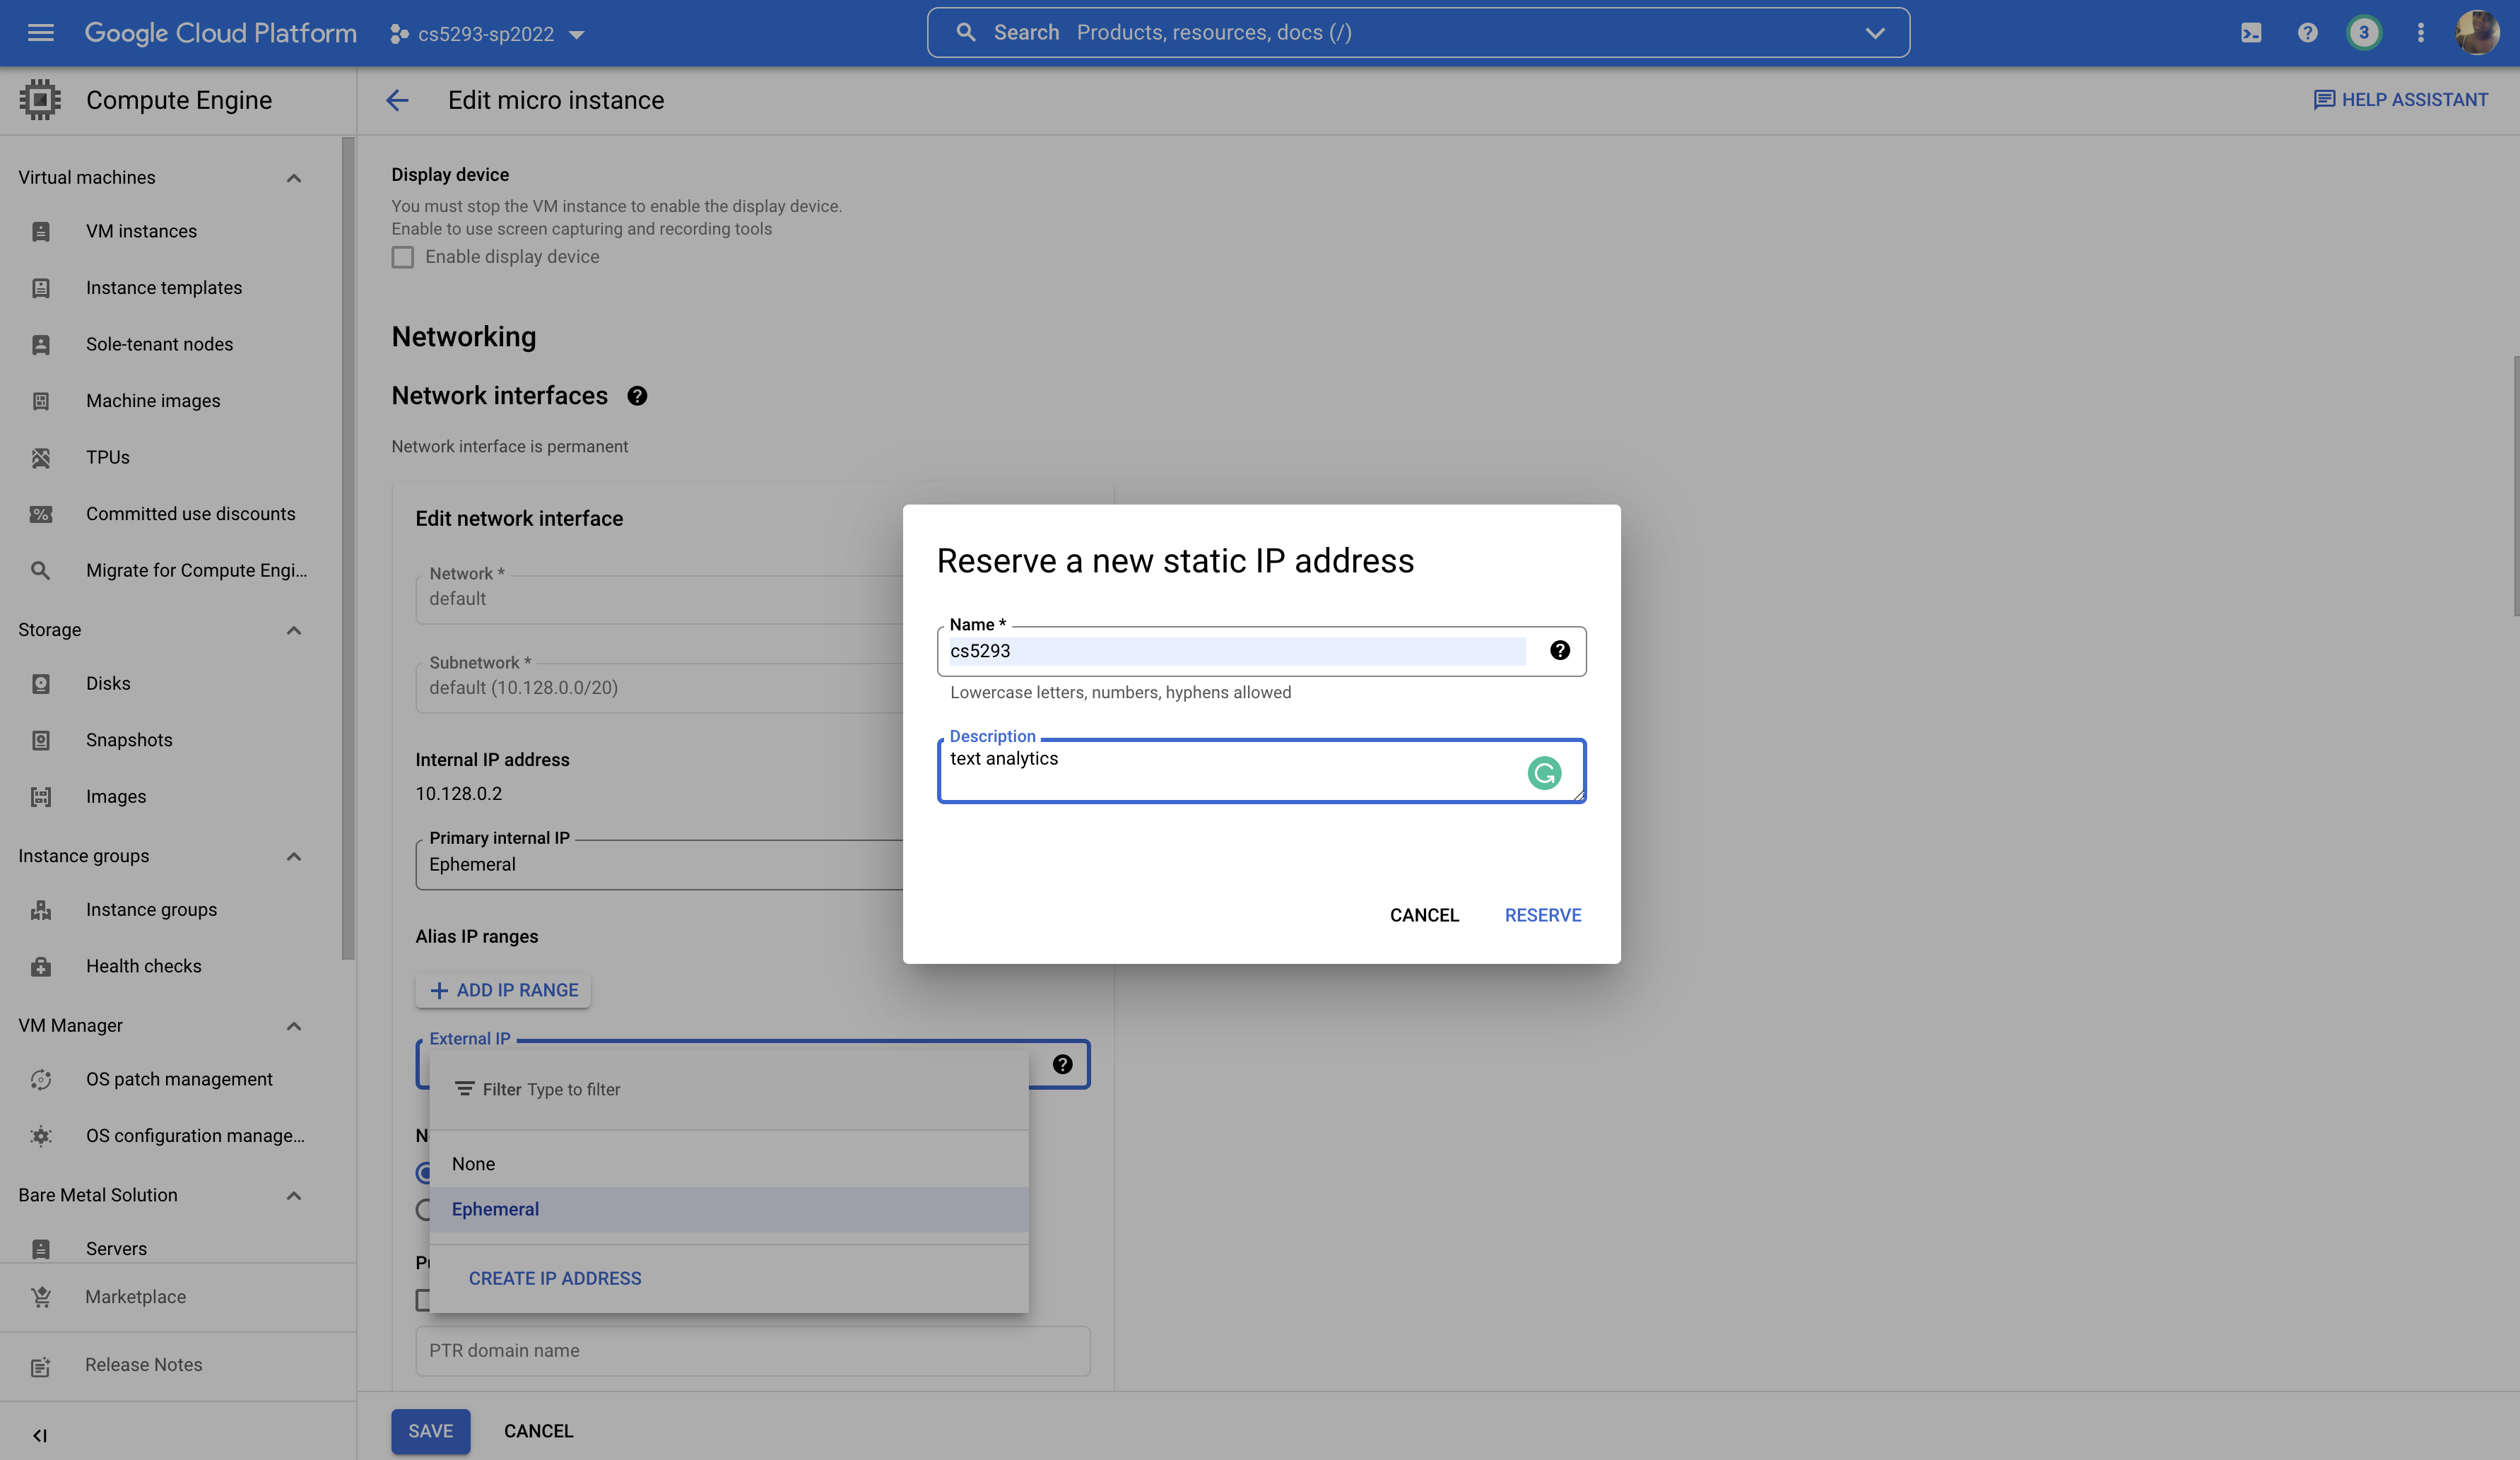Viewport: 2520px width, 1460px height.
Task: Enable the display device checkbox
Action: [403, 257]
